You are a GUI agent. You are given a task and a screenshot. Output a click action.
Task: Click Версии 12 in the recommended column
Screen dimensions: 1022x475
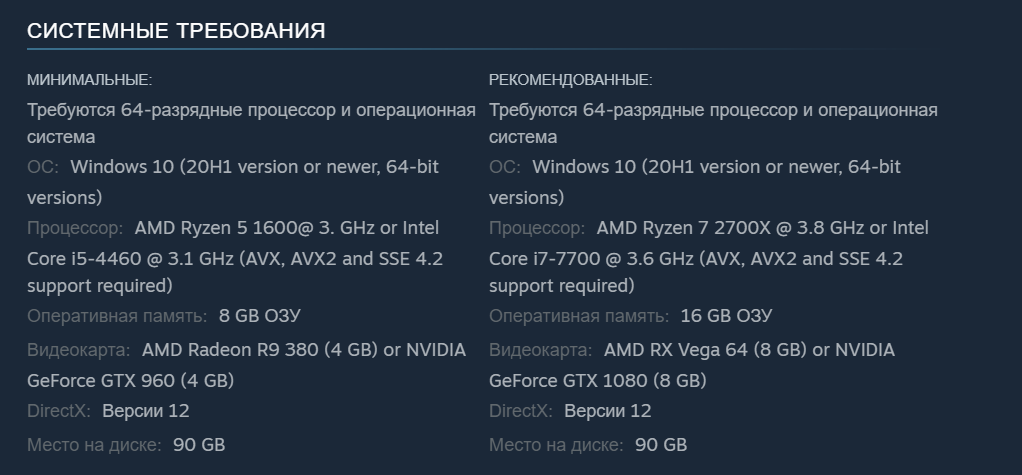click(607, 411)
